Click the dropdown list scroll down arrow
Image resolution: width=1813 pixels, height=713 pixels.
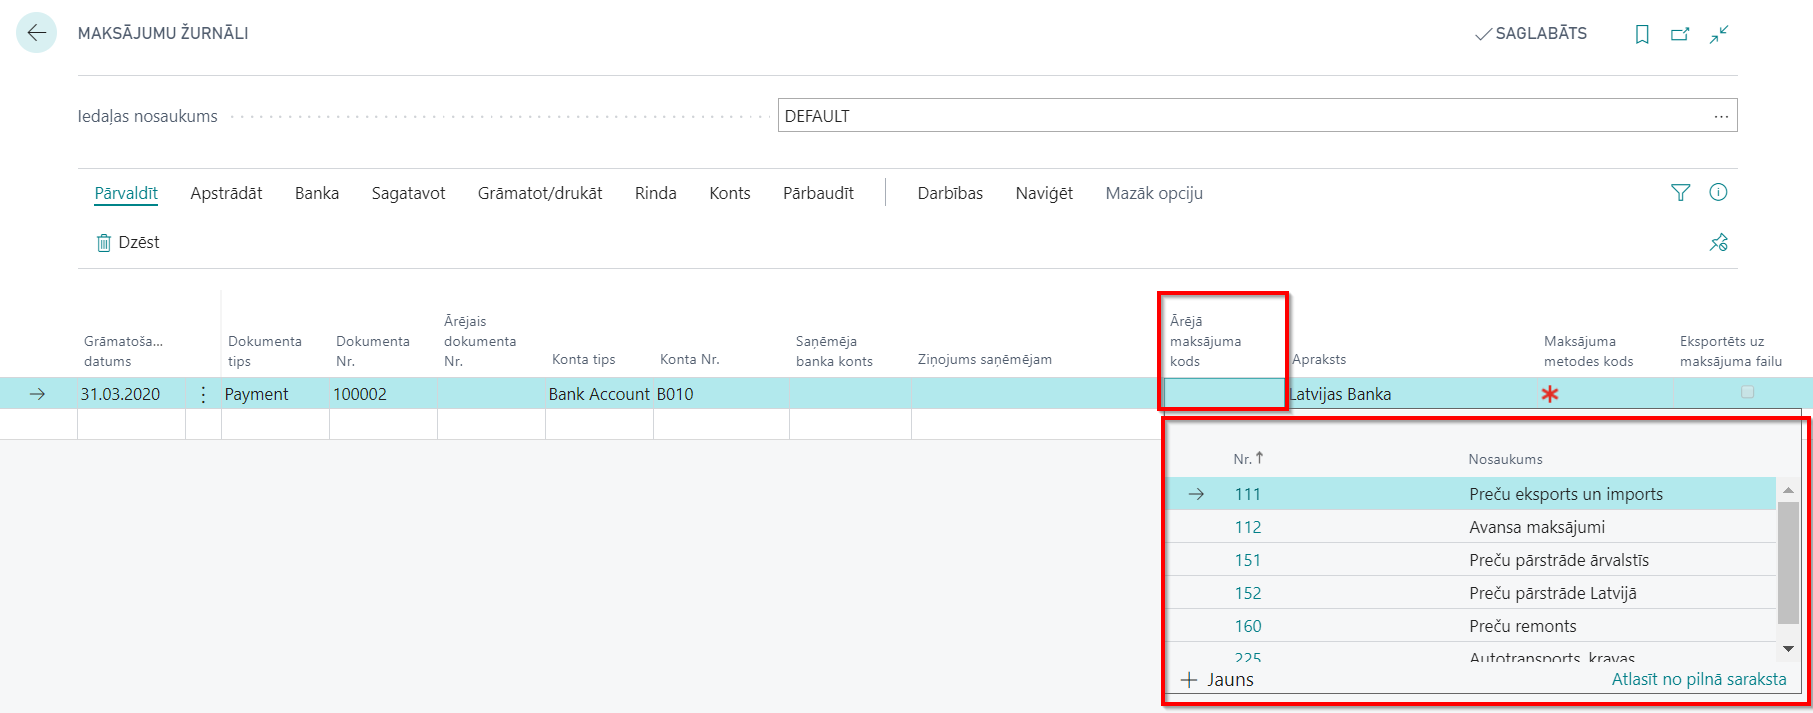pos(1789,649)
